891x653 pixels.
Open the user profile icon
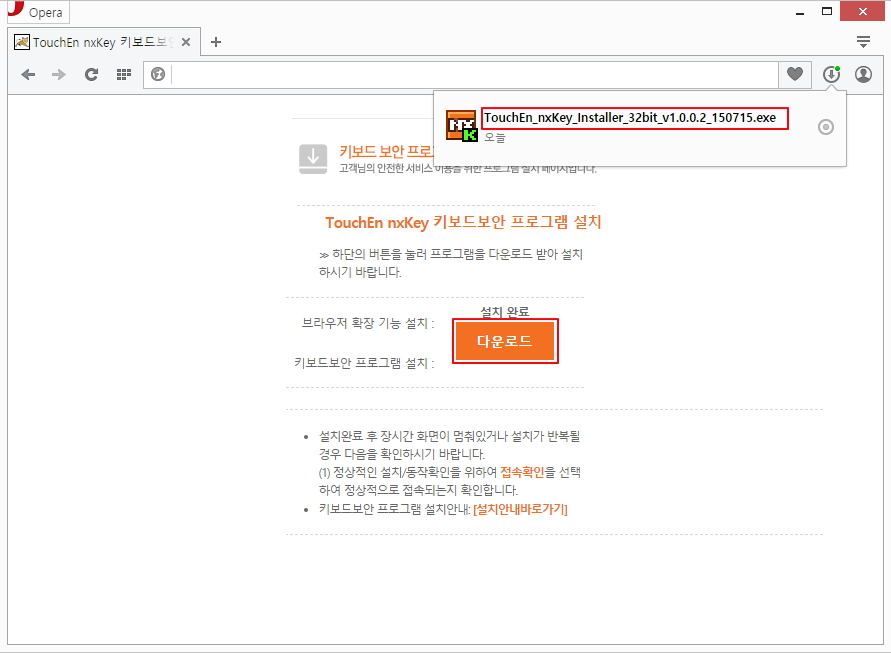(863, 74)
